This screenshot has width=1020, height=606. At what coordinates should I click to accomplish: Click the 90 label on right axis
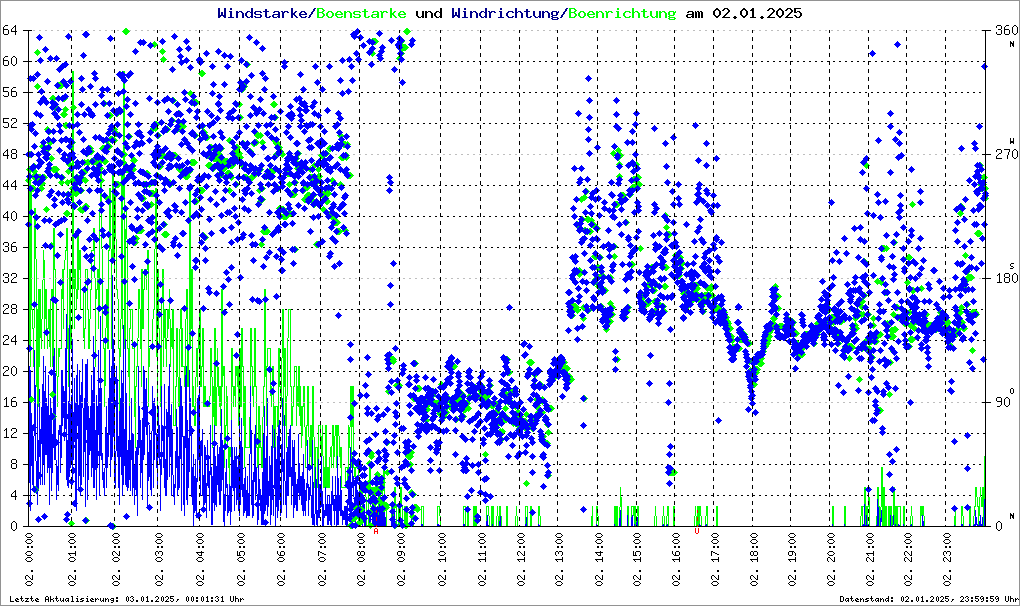tap(1001, 402)
